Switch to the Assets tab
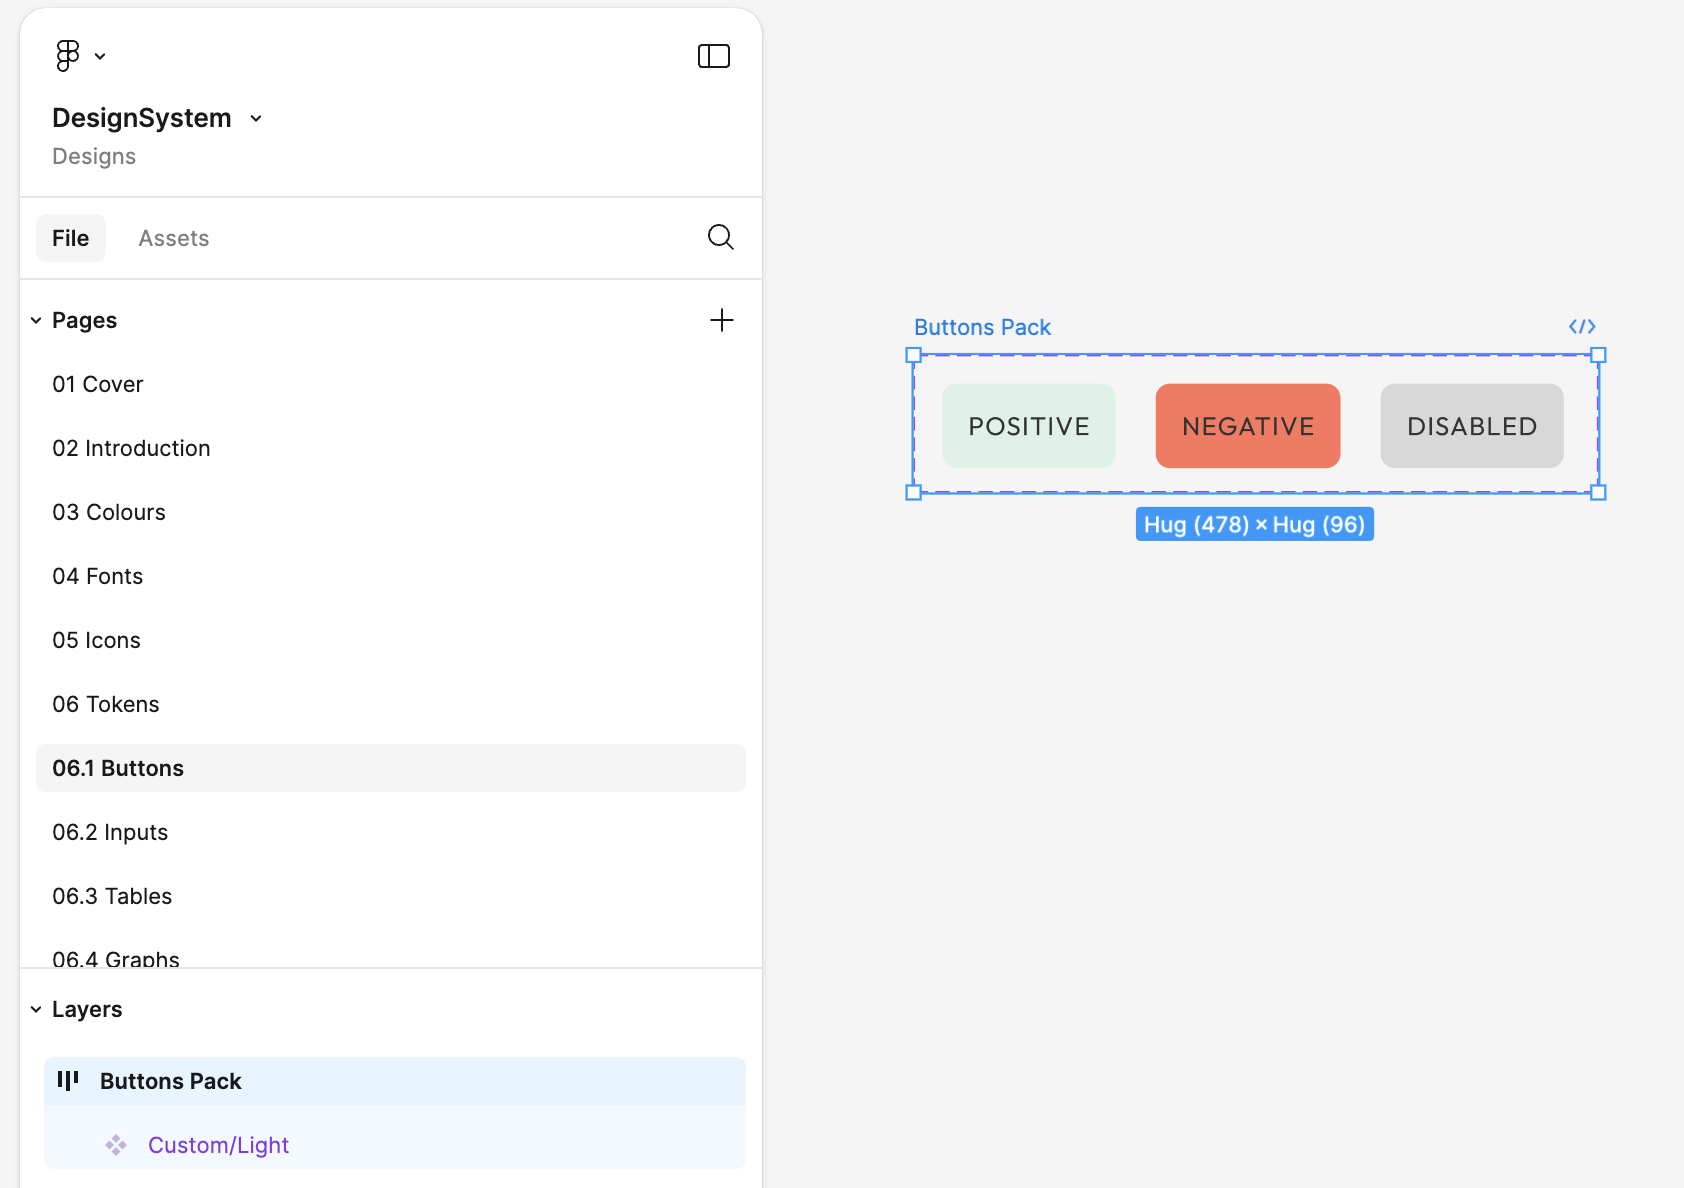The height and width of the screenshot is (1188, 1684). pyautogui.click(x=174, y=238)
